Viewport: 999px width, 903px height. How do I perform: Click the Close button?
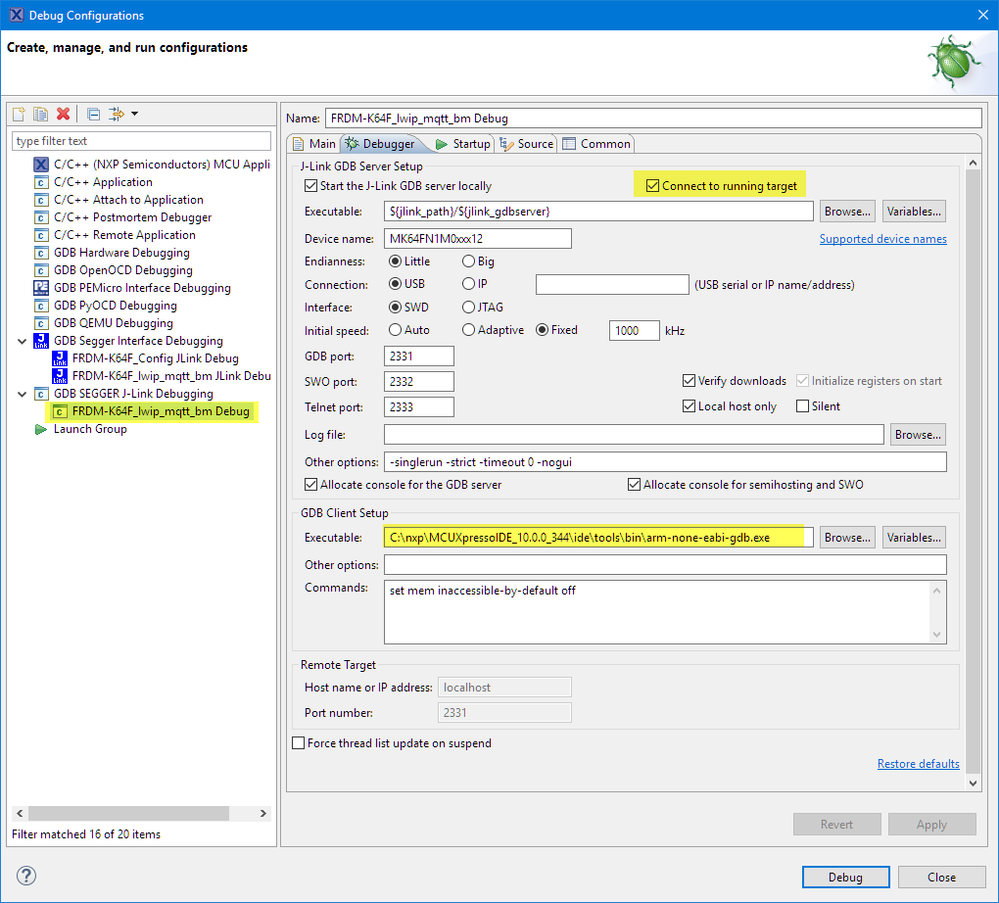pos(941,878)
